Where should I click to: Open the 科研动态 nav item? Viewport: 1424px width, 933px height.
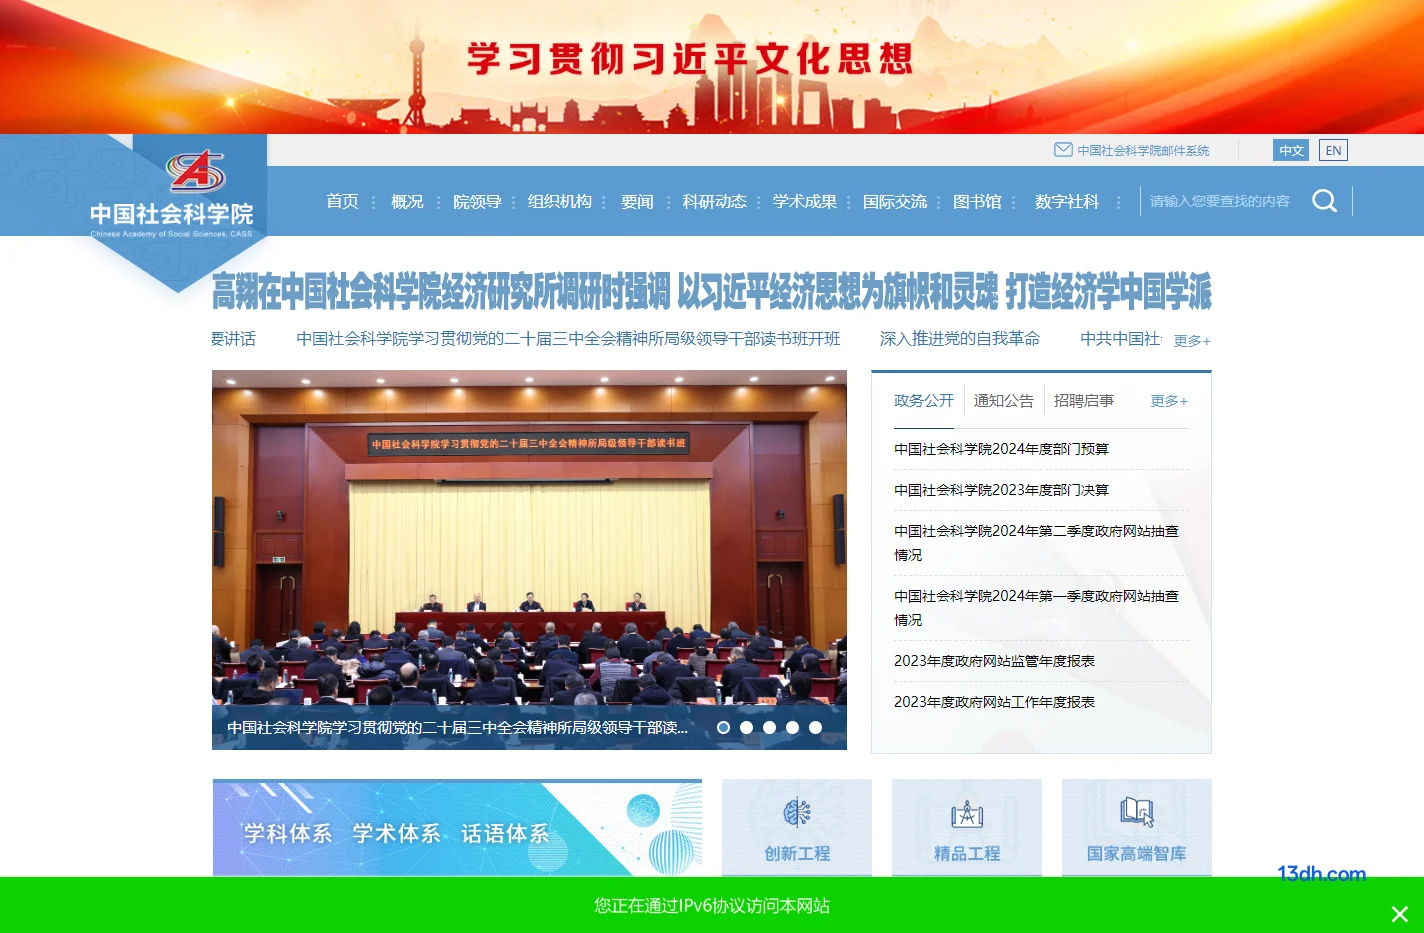point(714,201)
